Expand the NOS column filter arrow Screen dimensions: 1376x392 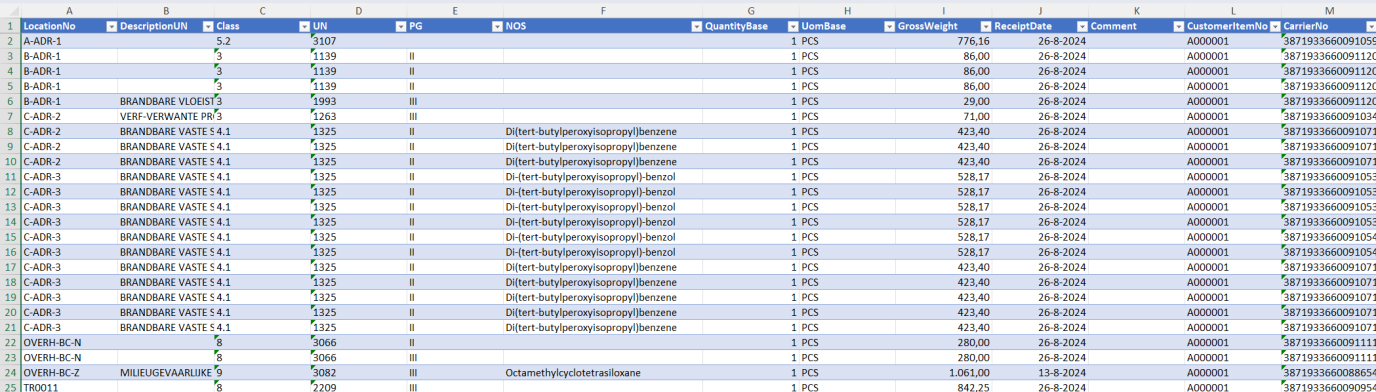pos(695,26)
